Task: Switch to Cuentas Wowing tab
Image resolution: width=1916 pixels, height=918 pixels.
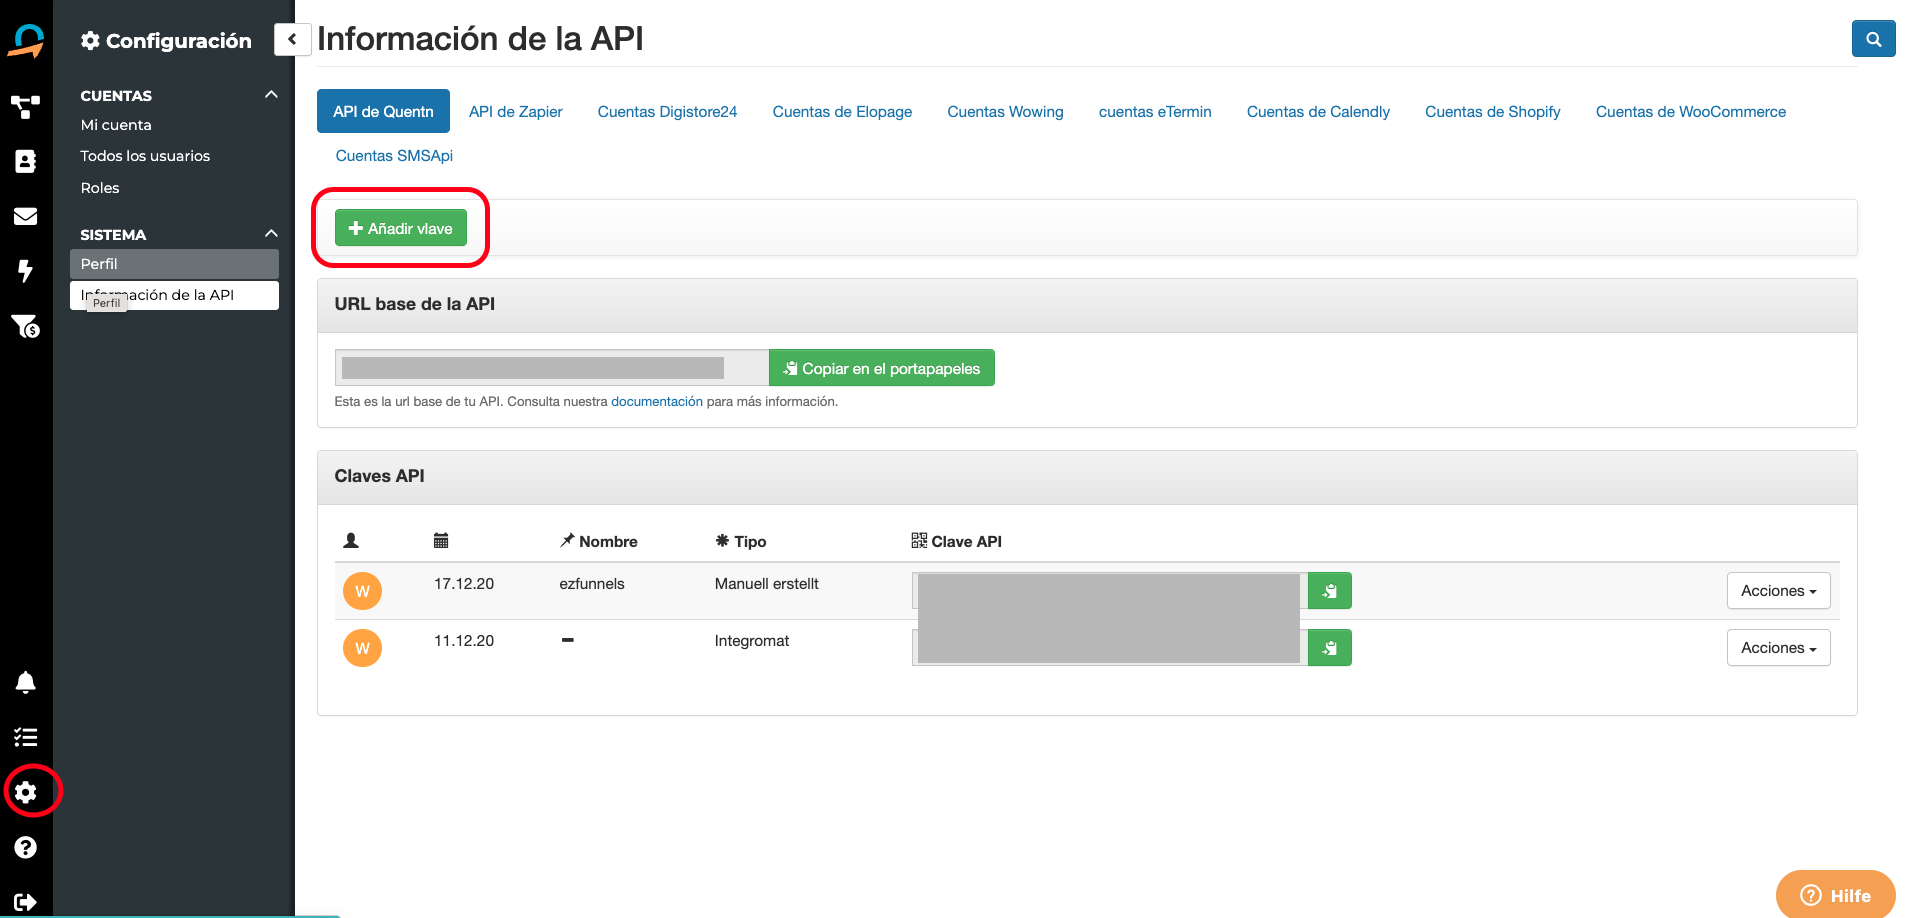Action: (1005, 111)
